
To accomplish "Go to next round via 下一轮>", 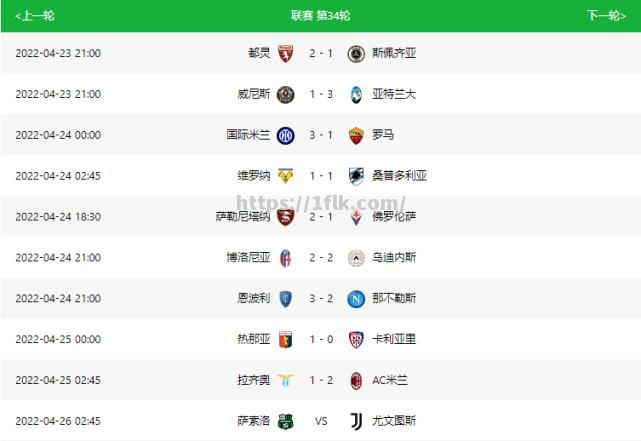I will pyautogui.click(x=607, y=16).
